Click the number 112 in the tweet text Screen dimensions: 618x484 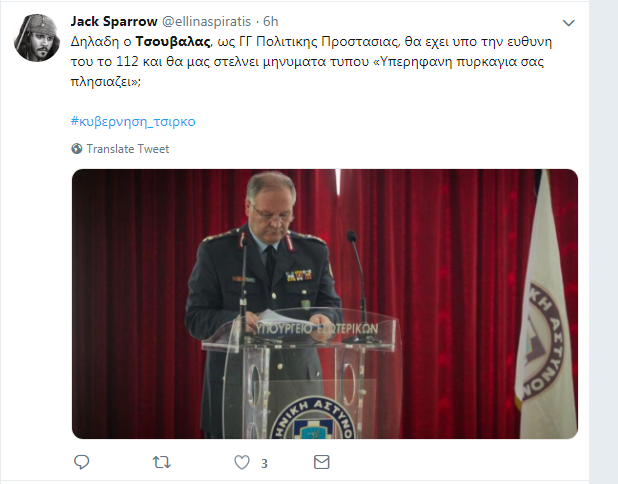coord(127,61)
